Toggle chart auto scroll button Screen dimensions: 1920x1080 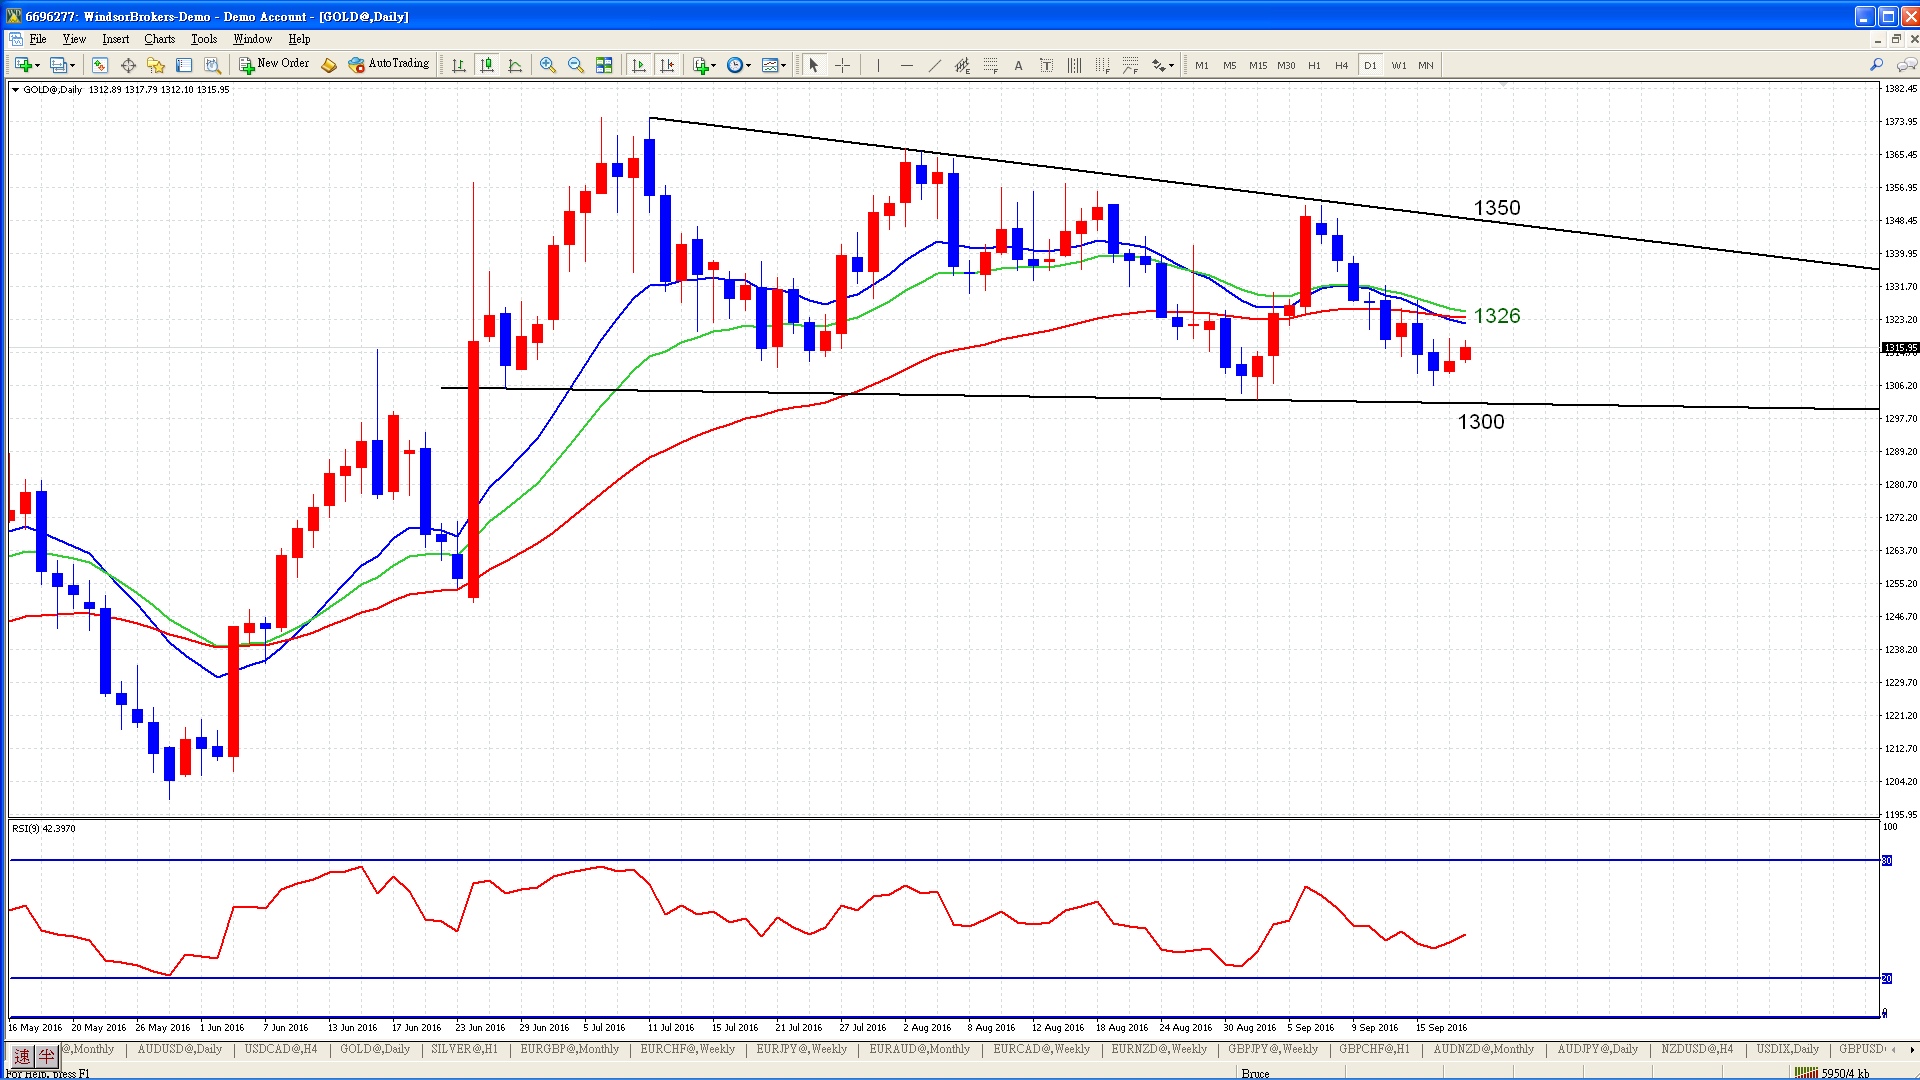click(x=639, y=65)
